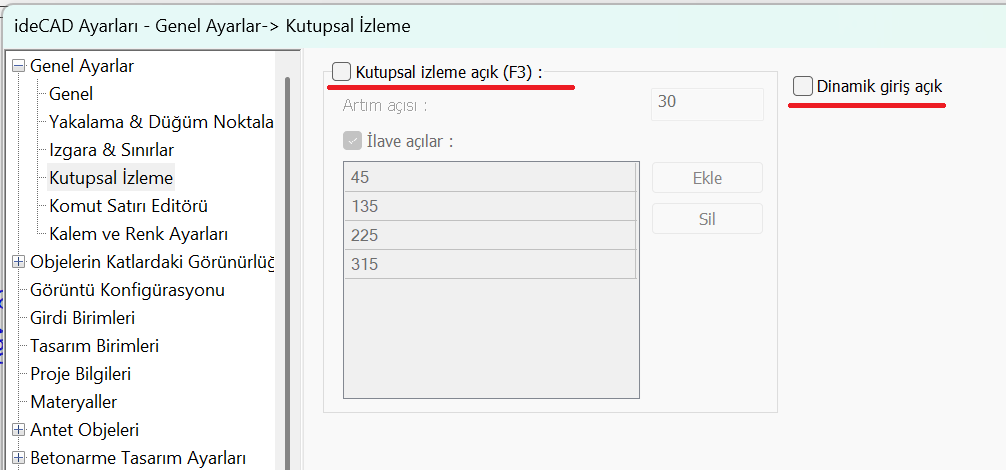Expand the Betonarme Tasarım Ayarları node

18,459
